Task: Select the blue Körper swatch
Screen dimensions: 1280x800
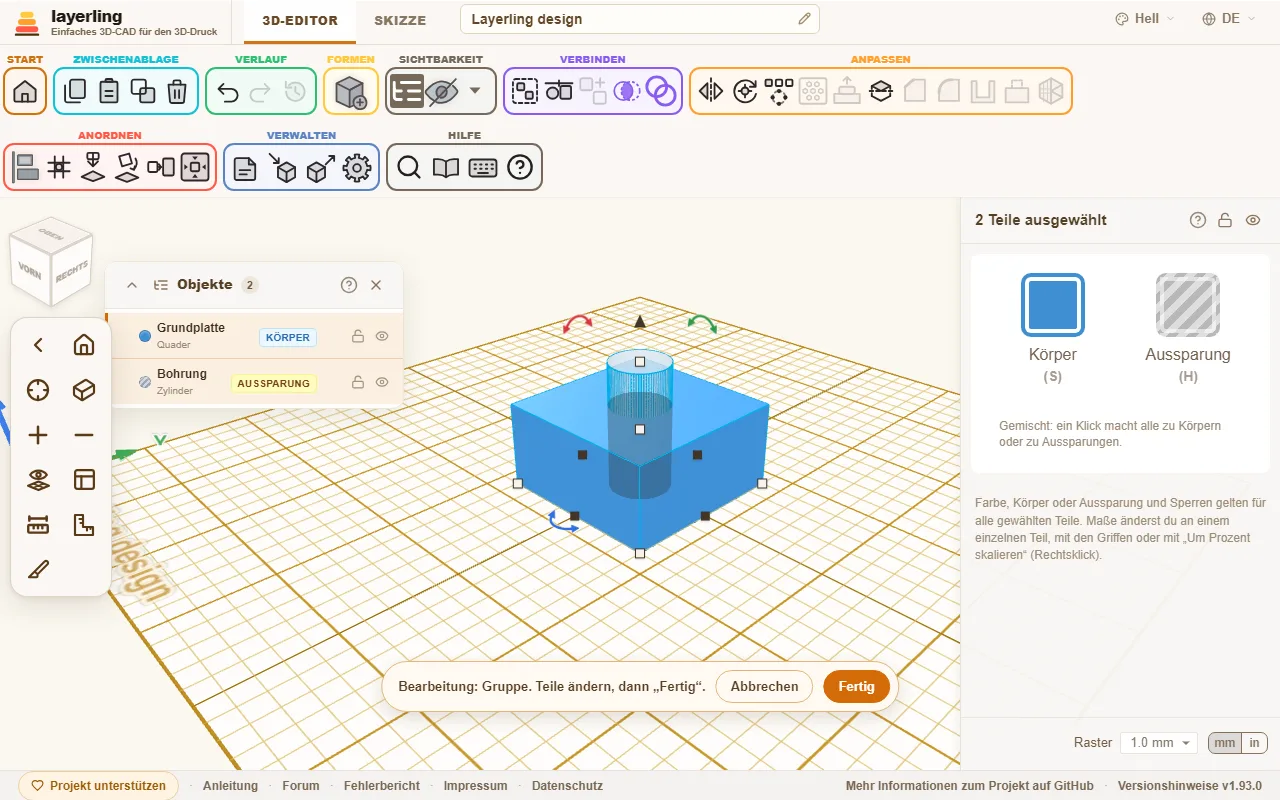Action: [x=1053, y=305]
